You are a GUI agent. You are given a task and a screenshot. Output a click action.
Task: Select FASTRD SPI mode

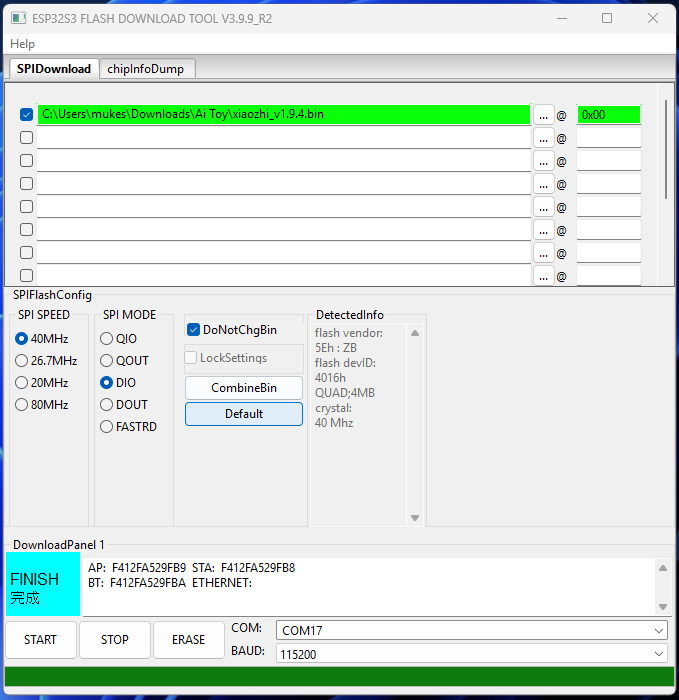pos(129,427)
